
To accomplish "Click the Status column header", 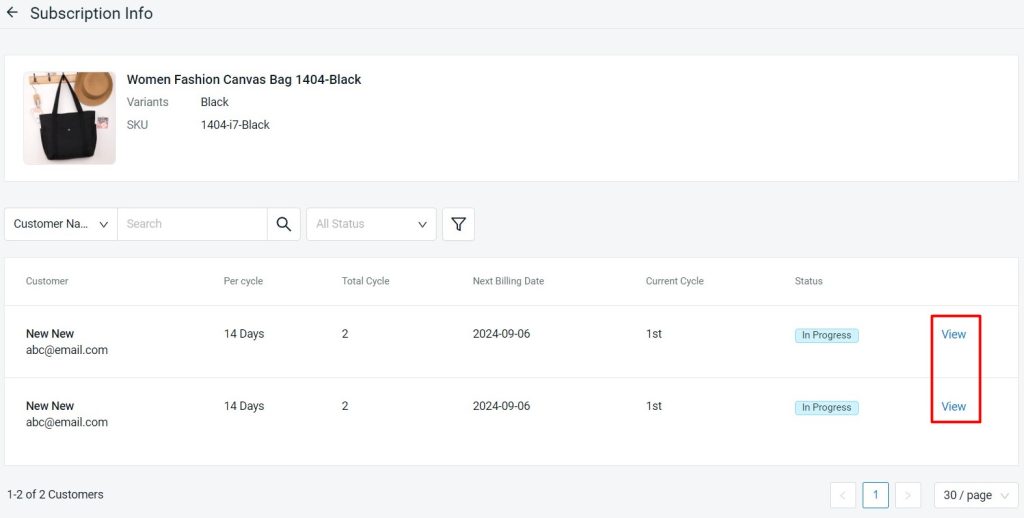I will pyautogui.click(x=808, y=281).
